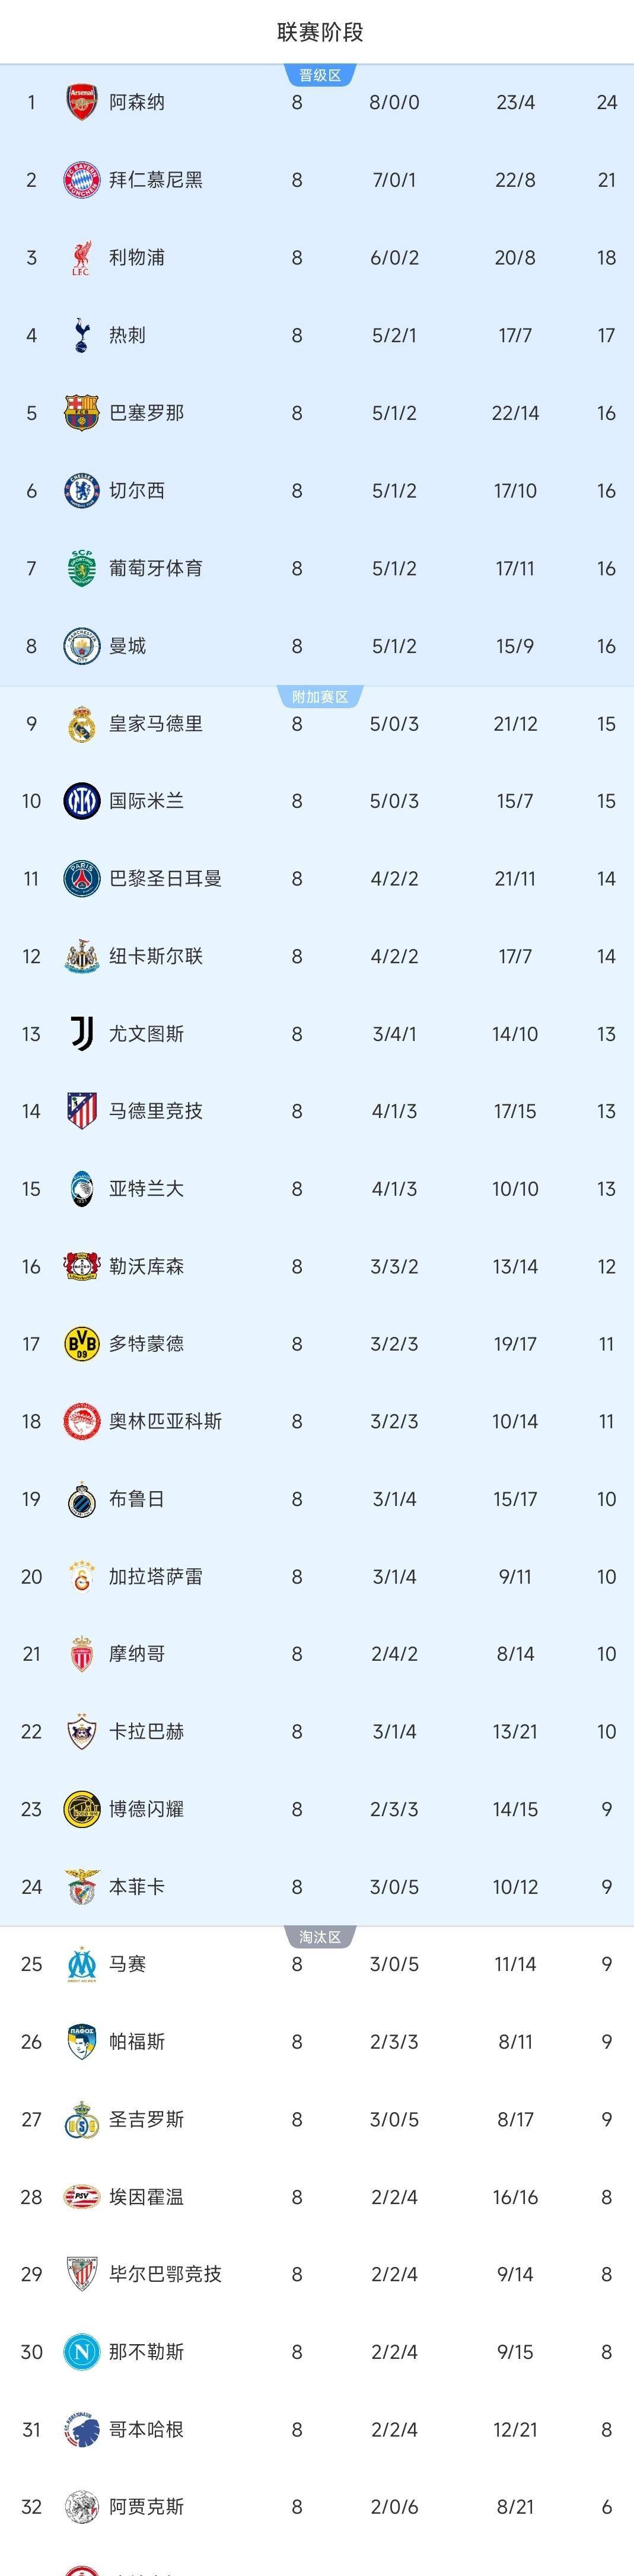The image size is (634, 2576).
Task: Click the Borussia Dortmund BVB badge
Action: click(x=81, y=1344)
